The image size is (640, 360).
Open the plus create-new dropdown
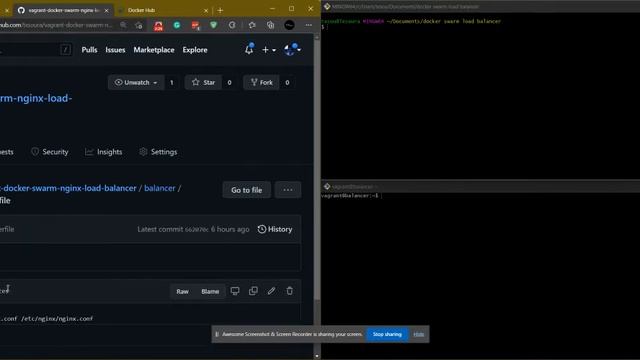269,50
